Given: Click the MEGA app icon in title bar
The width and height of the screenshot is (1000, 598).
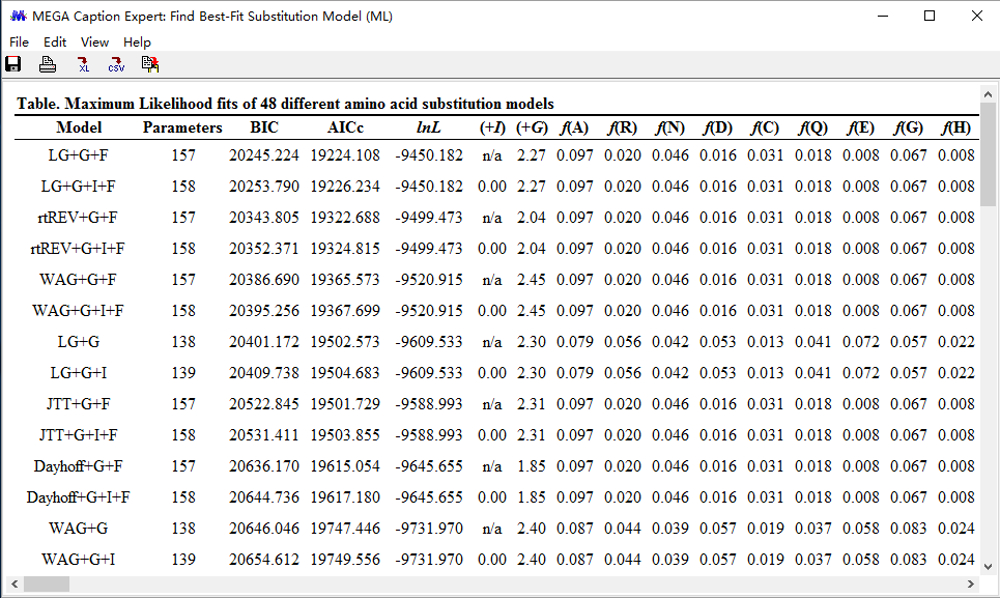Looking at the screenshot, I should [17, 16].
